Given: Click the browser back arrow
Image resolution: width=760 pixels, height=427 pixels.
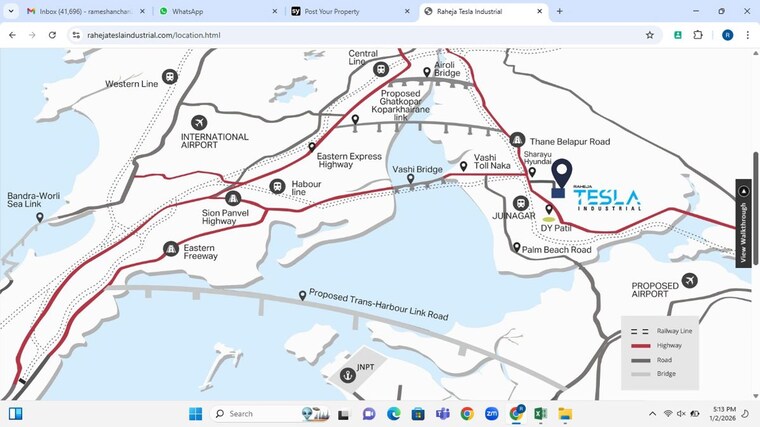Looking at the screenshot, I should pos(13,35).
